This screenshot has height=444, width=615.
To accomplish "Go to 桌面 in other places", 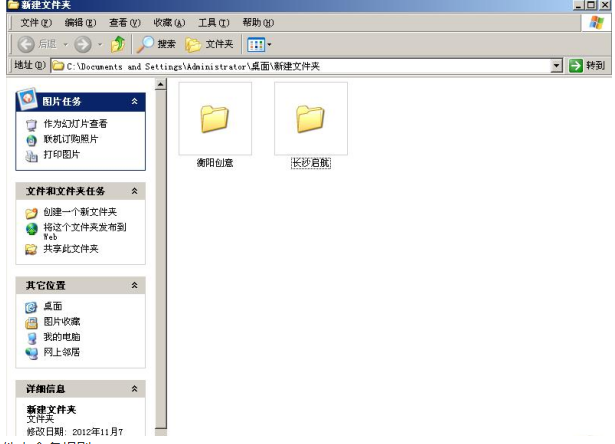I will [53, 306].
